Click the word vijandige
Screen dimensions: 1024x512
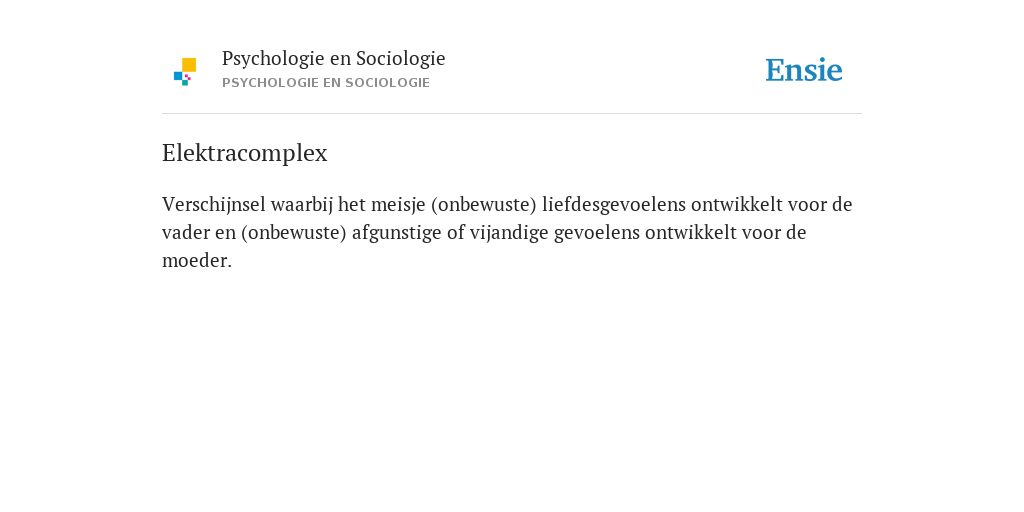click(509, 232)
